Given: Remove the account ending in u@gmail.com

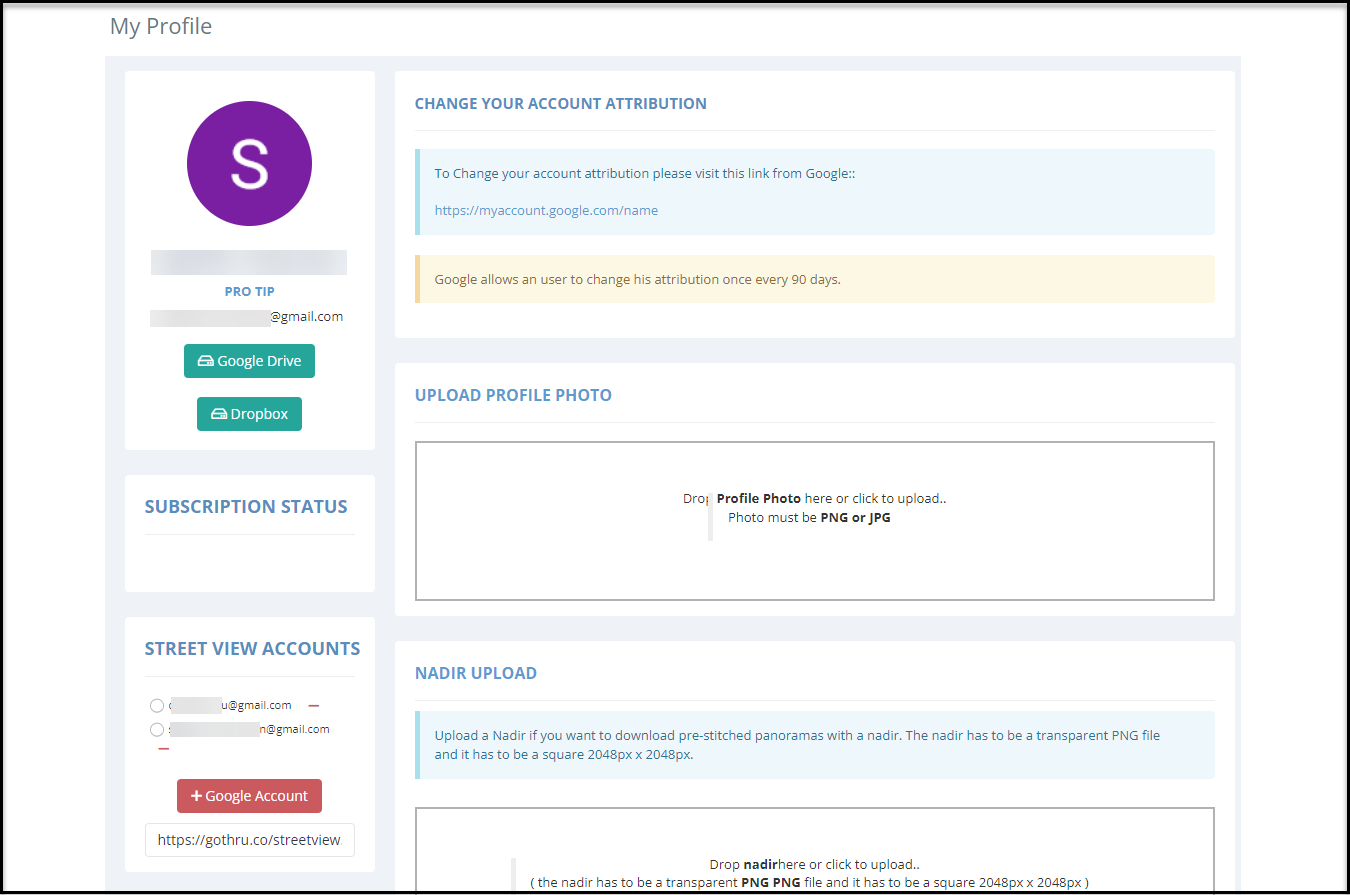Looking at the screenshot, I should click(313, 706).
